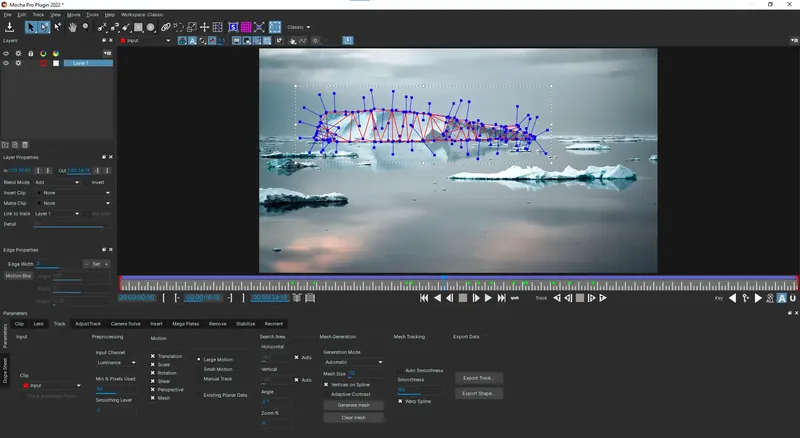Open the Tools menu

click(x=92, y=15)
